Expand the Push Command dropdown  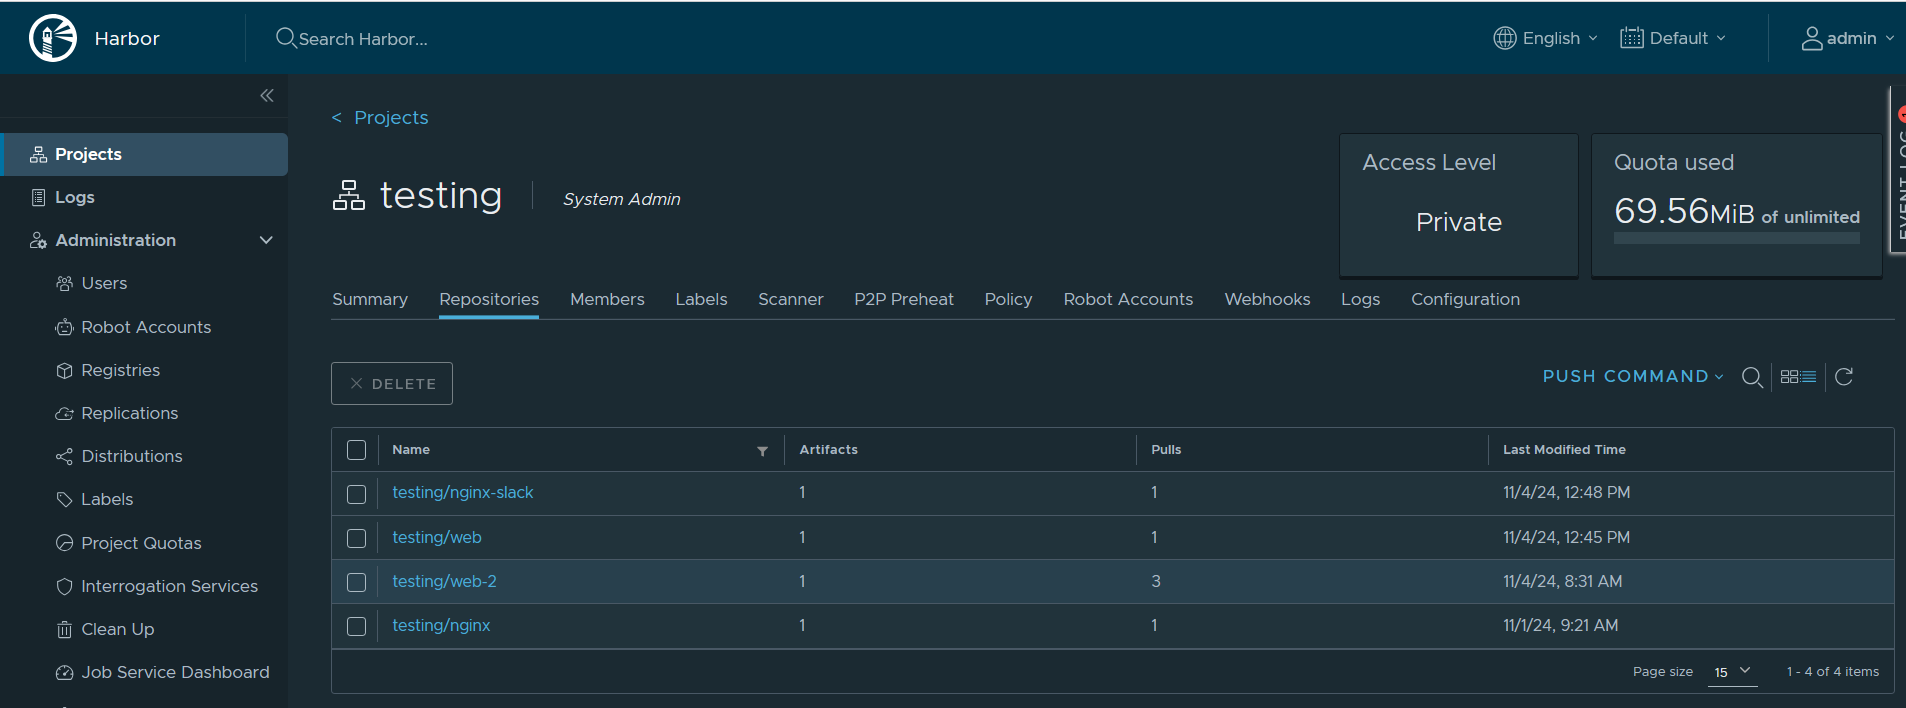click(x=1632, y=377)
